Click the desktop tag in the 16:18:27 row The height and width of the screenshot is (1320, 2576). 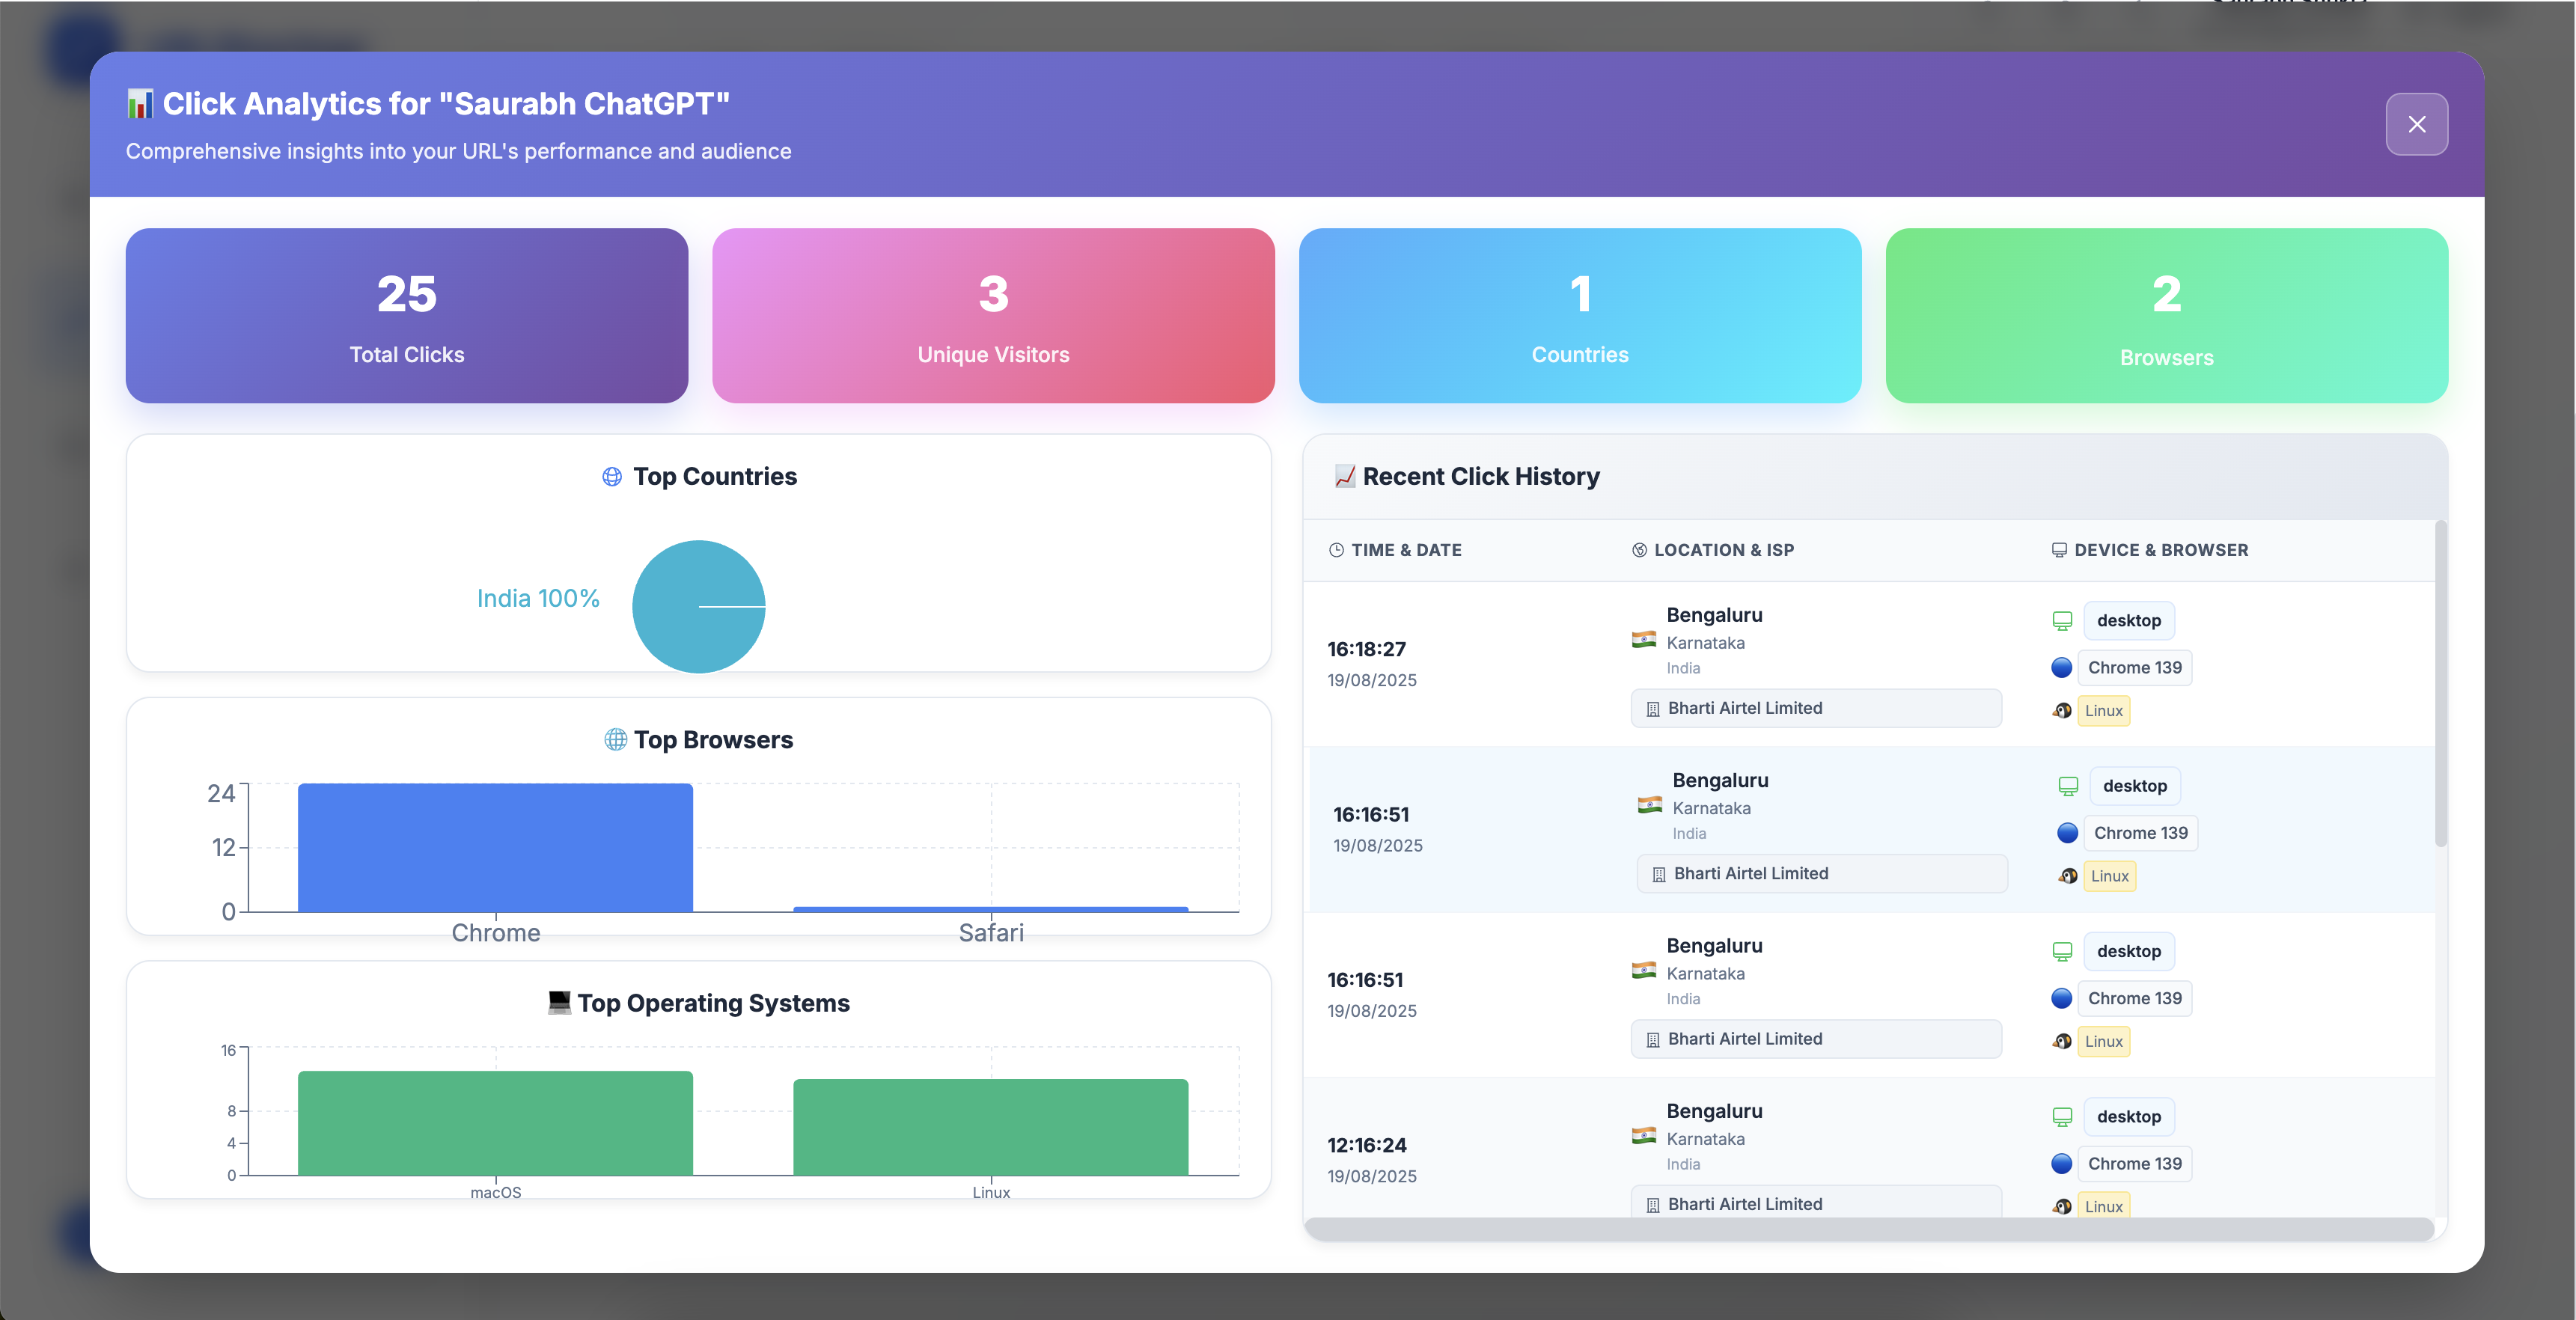2129,621
